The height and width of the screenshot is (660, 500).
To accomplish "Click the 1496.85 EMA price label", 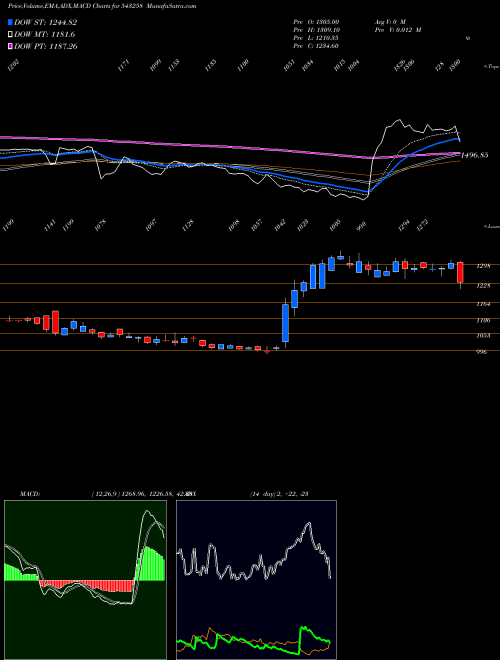I will point(474,155).
